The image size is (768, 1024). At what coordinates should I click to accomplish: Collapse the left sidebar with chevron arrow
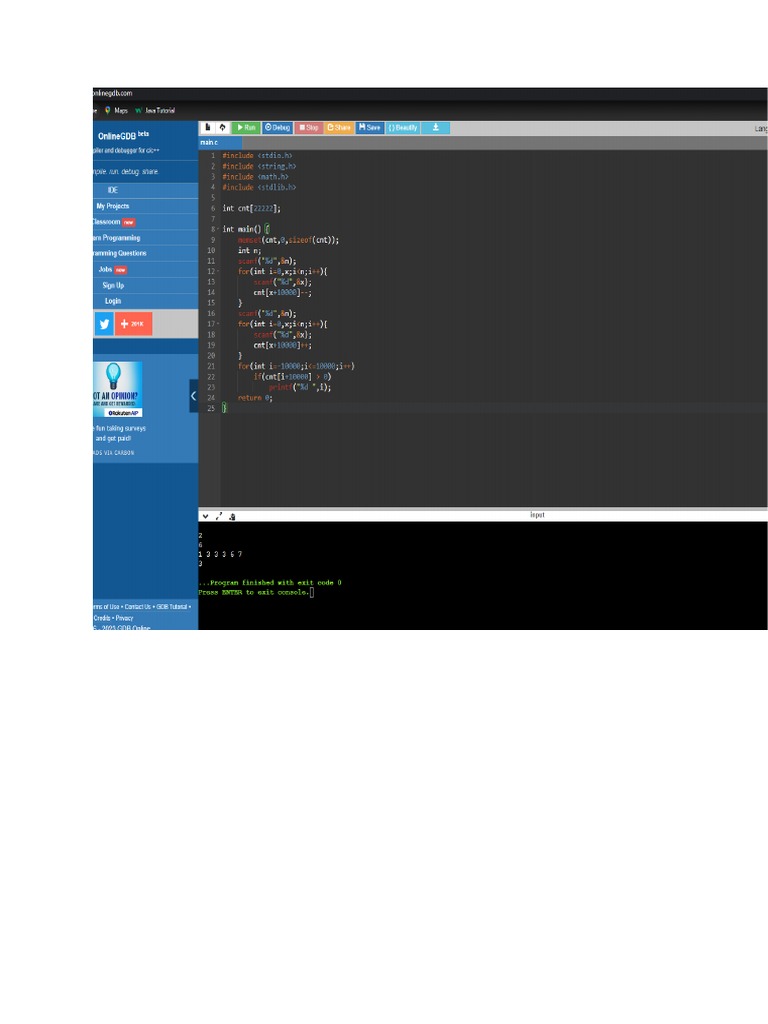[193, 396]
